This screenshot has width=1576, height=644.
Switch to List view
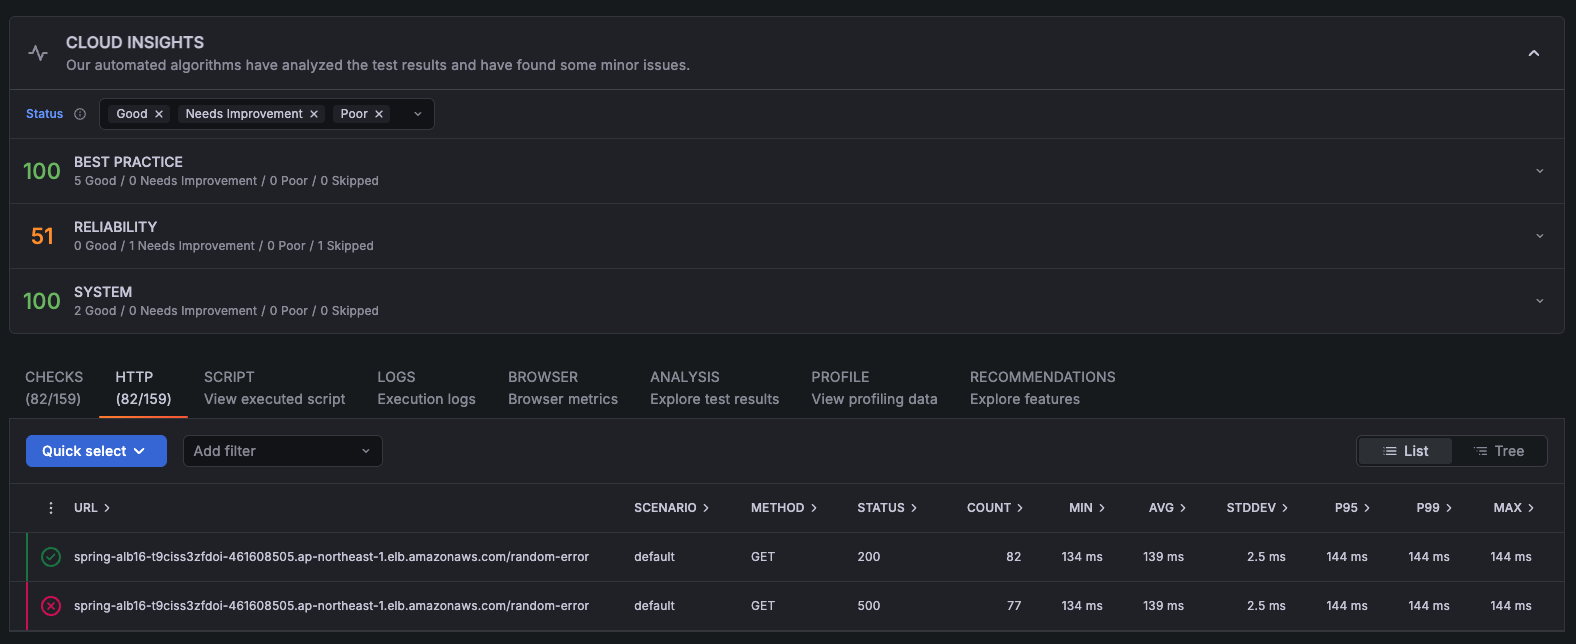(x=1405, y=451)
